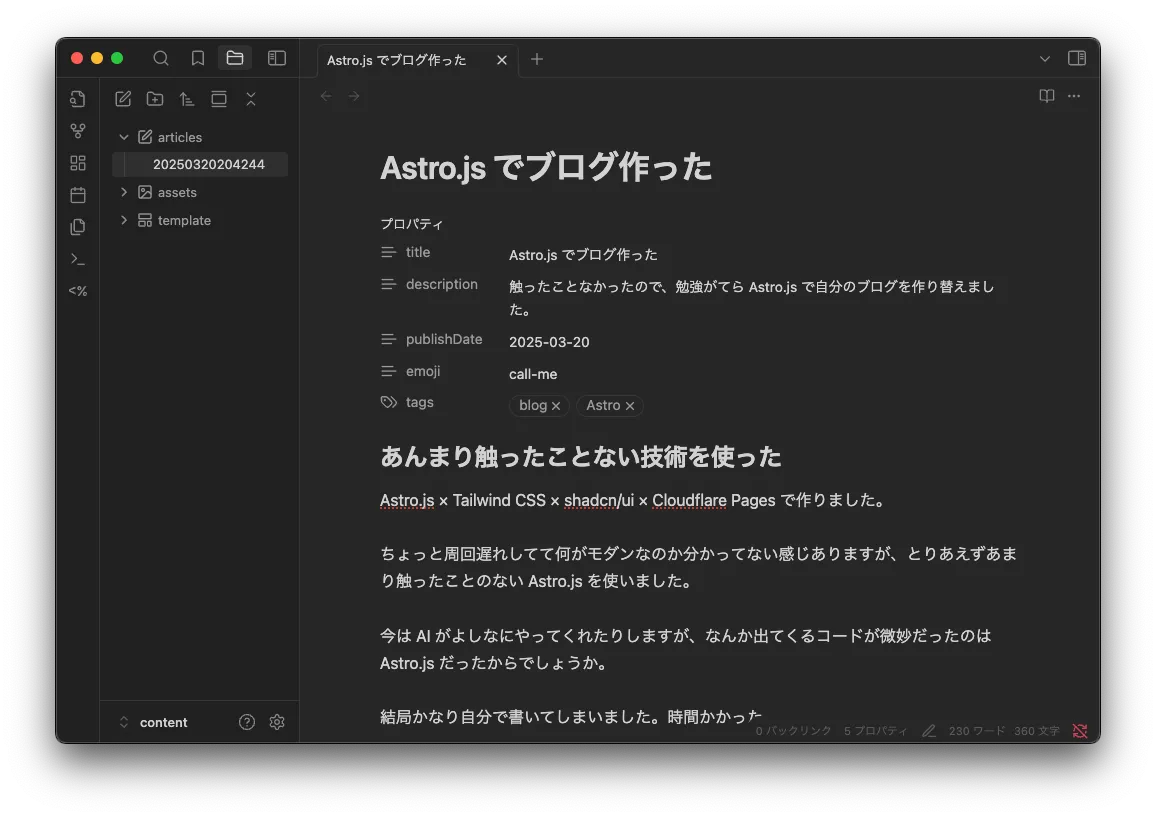Open the command palette terminal icon
The width and height of the screenshot is (1156, 817).
point(78,259)
